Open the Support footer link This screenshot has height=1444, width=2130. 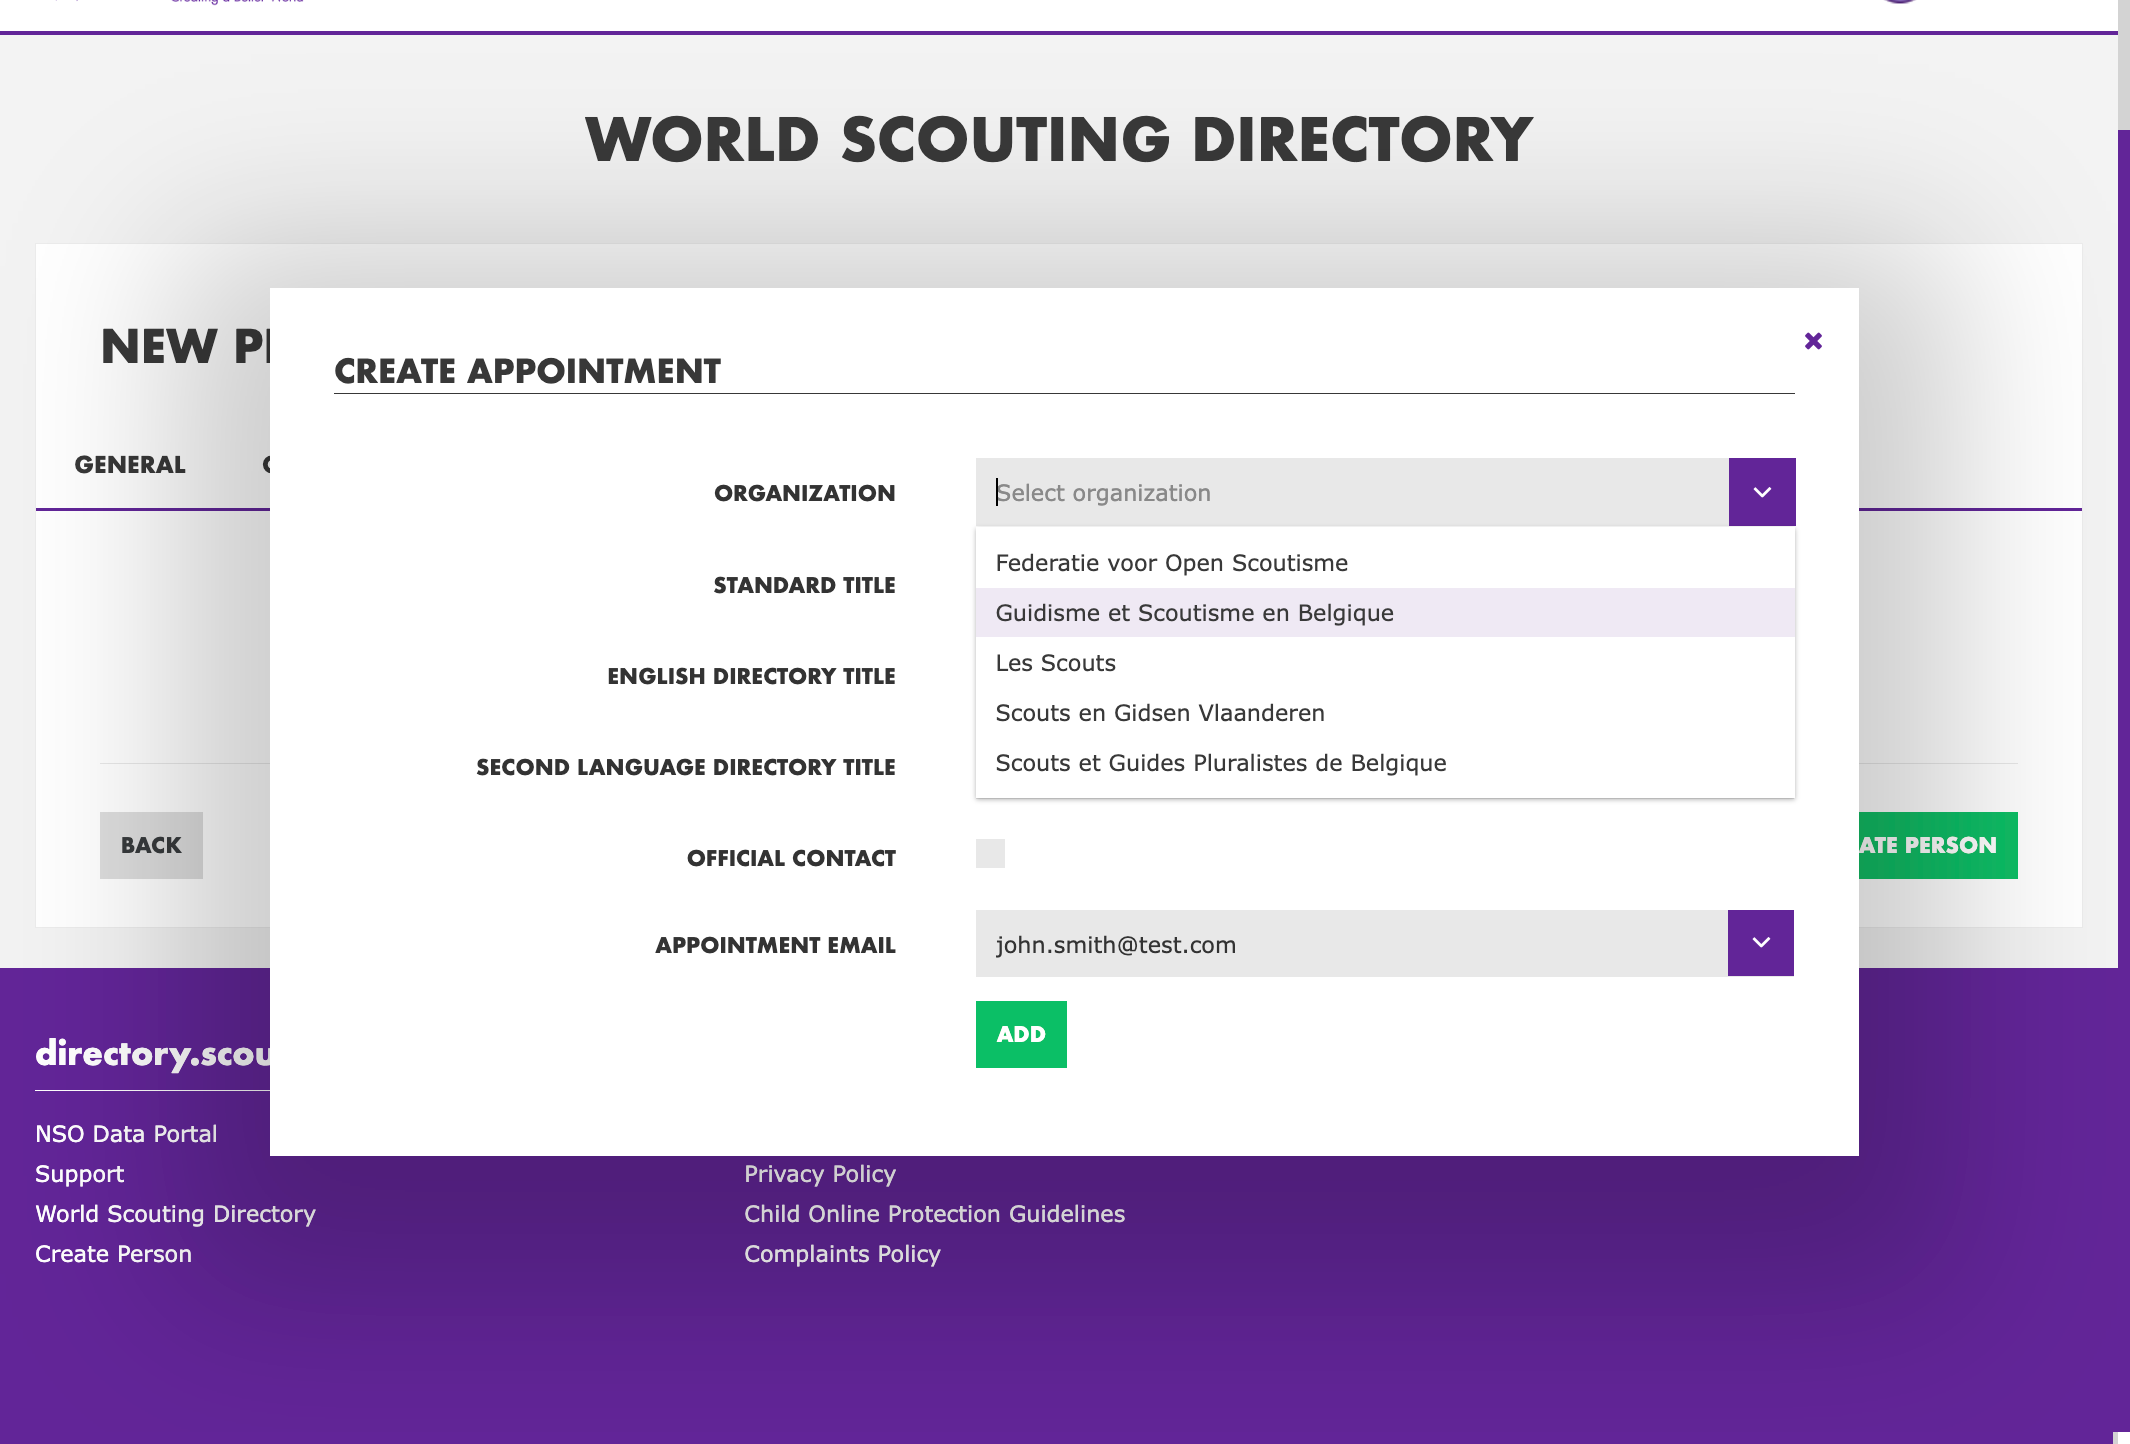point(80,1174)
